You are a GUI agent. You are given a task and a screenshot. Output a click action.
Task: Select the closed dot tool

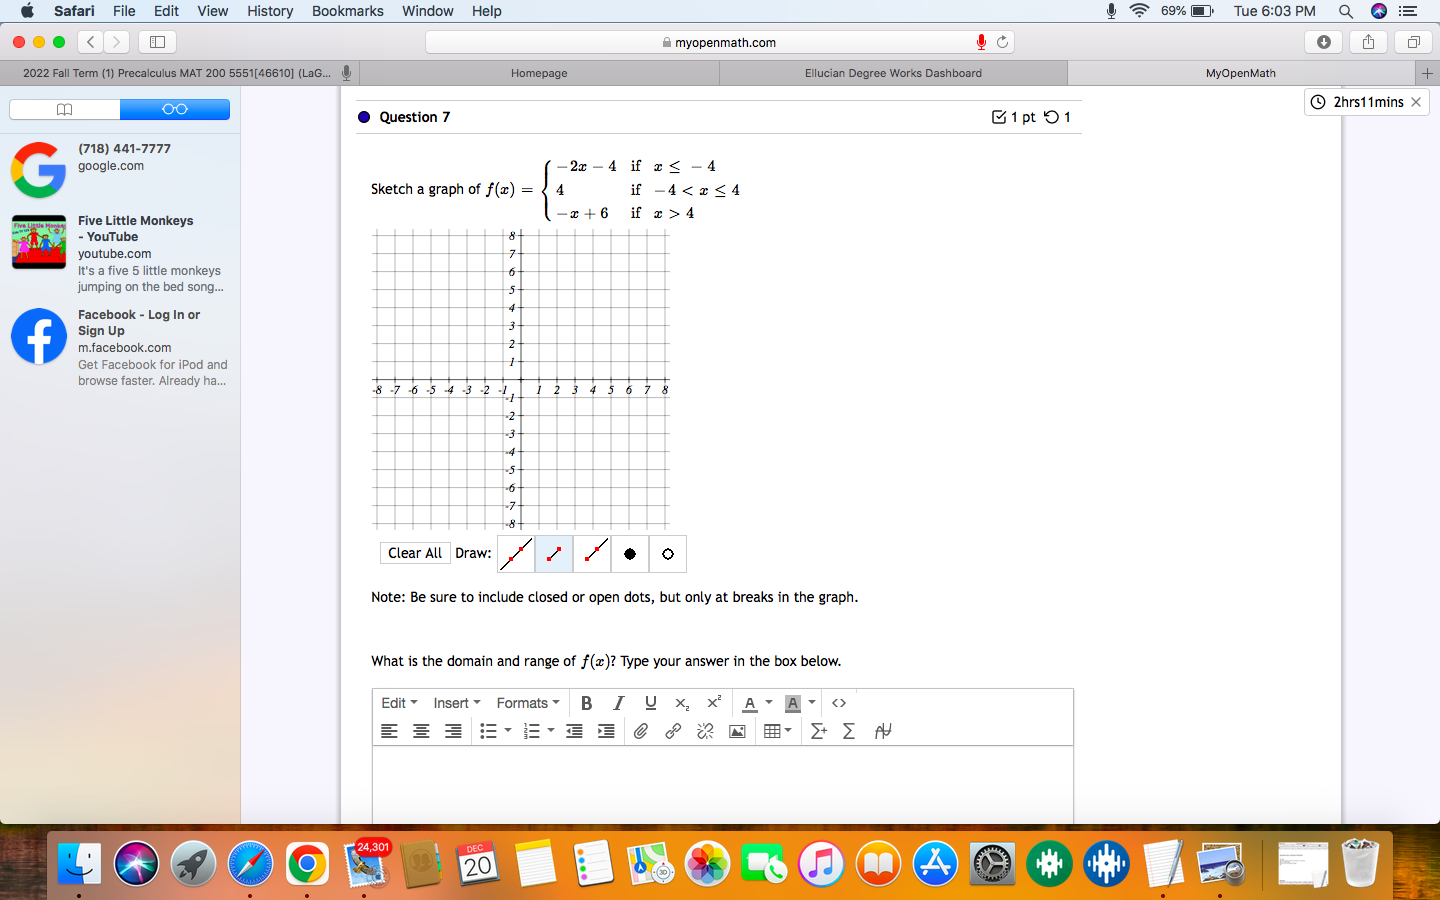pos(629,554)
